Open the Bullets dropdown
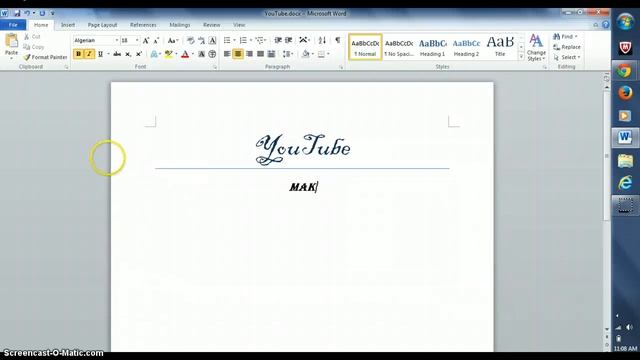The width and height of the screenshot is (640, 360). 234,40
